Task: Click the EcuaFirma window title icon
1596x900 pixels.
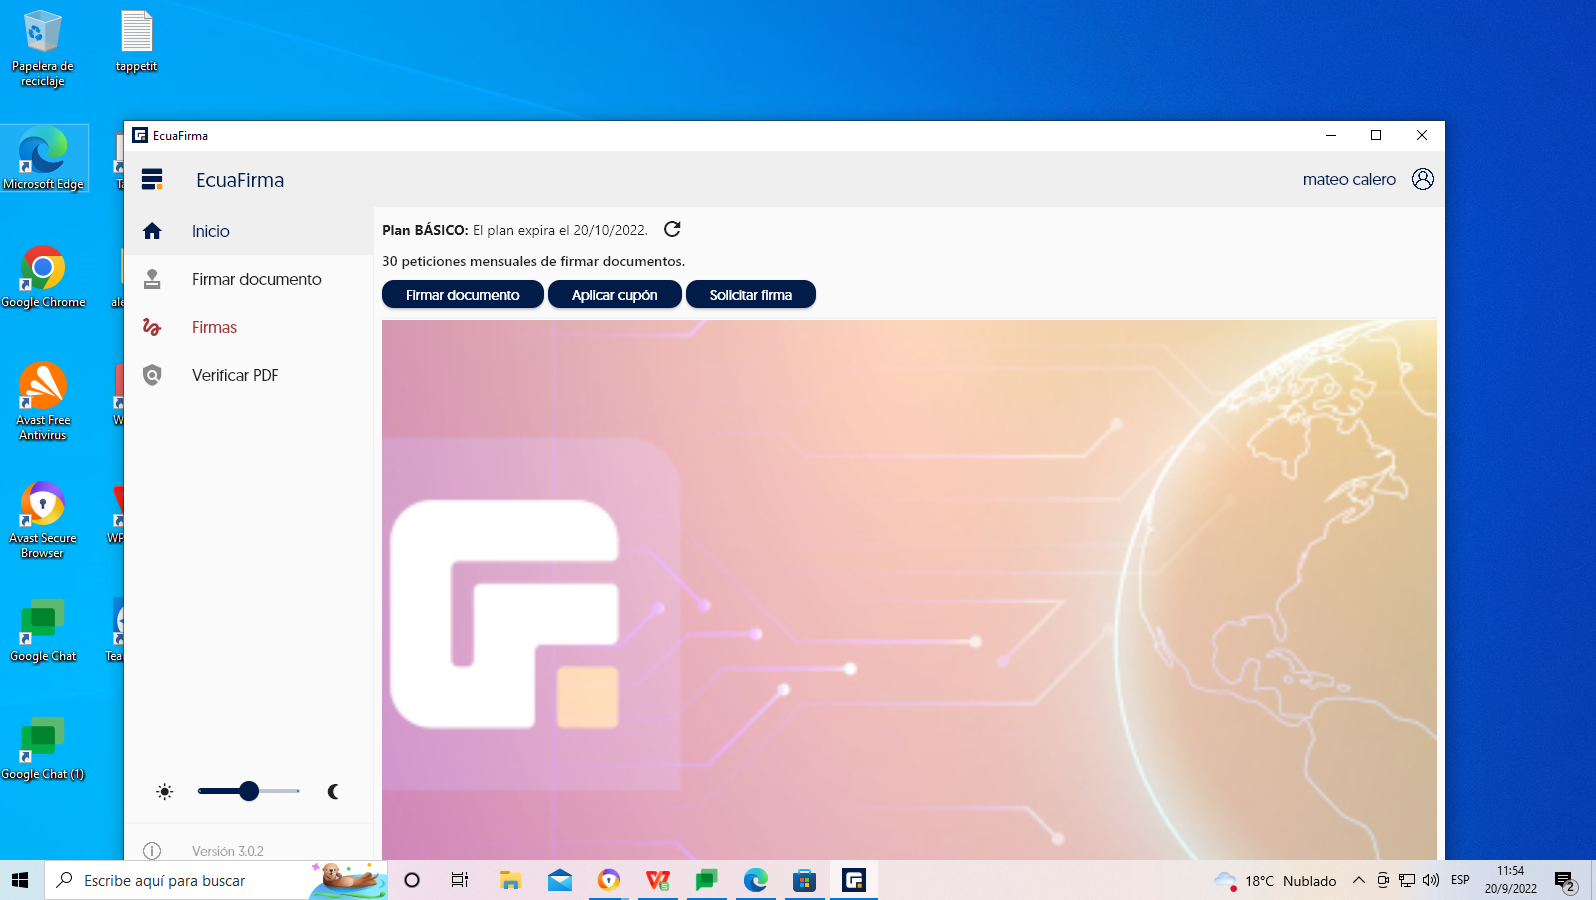Action: pos(140,135)
